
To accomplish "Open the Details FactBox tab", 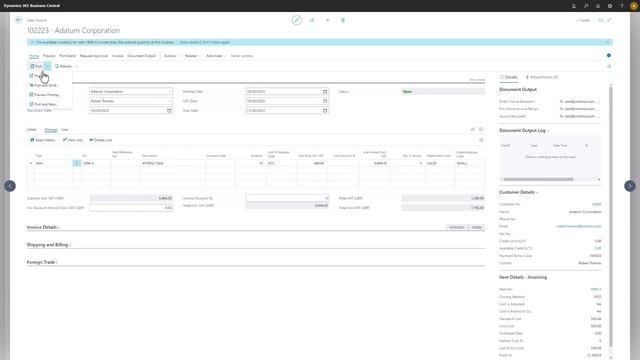I will point(508,77).
